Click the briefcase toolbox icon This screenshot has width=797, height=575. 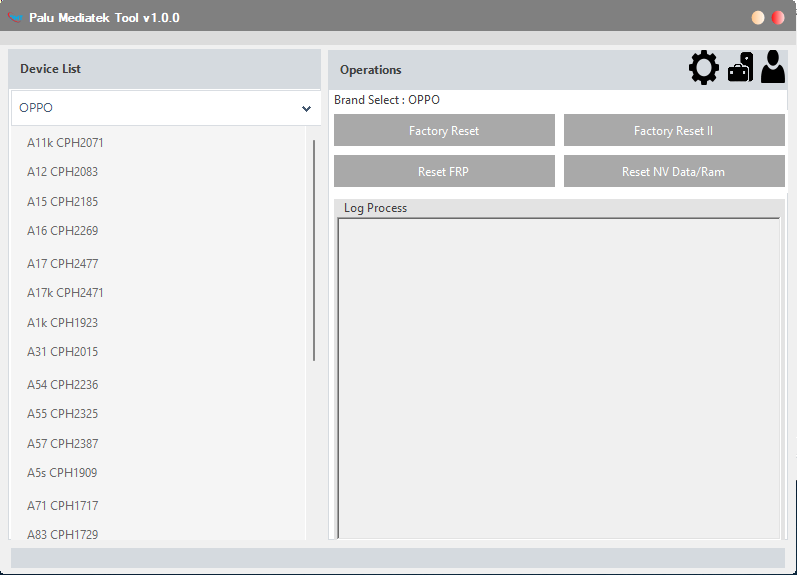740,68
